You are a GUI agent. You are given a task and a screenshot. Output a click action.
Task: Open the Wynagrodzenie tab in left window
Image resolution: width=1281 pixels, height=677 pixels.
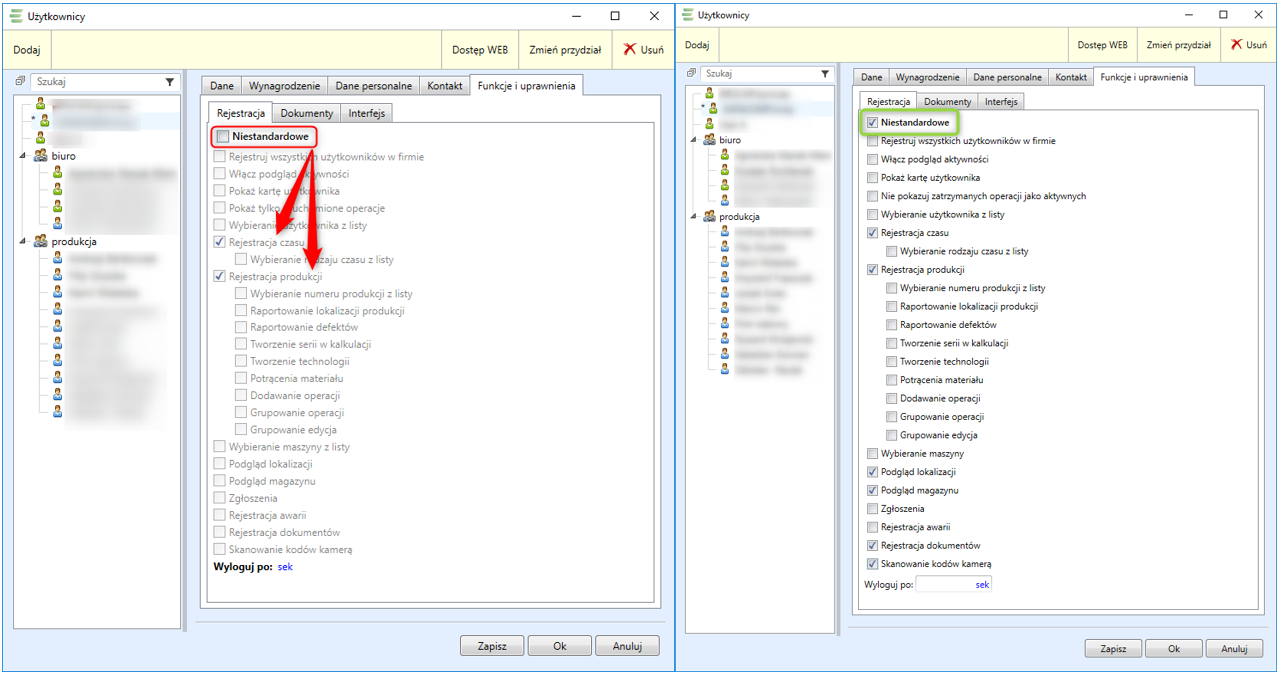tap(283, 86)
